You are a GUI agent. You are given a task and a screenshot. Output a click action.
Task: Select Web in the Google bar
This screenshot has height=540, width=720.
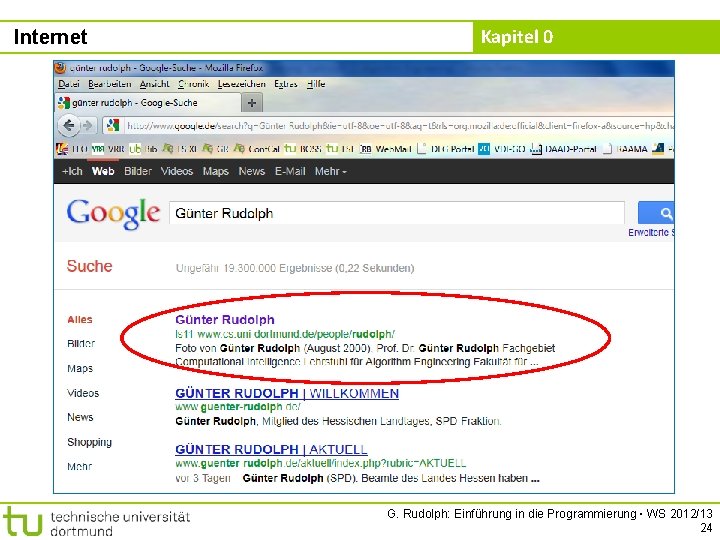point(103,171)
